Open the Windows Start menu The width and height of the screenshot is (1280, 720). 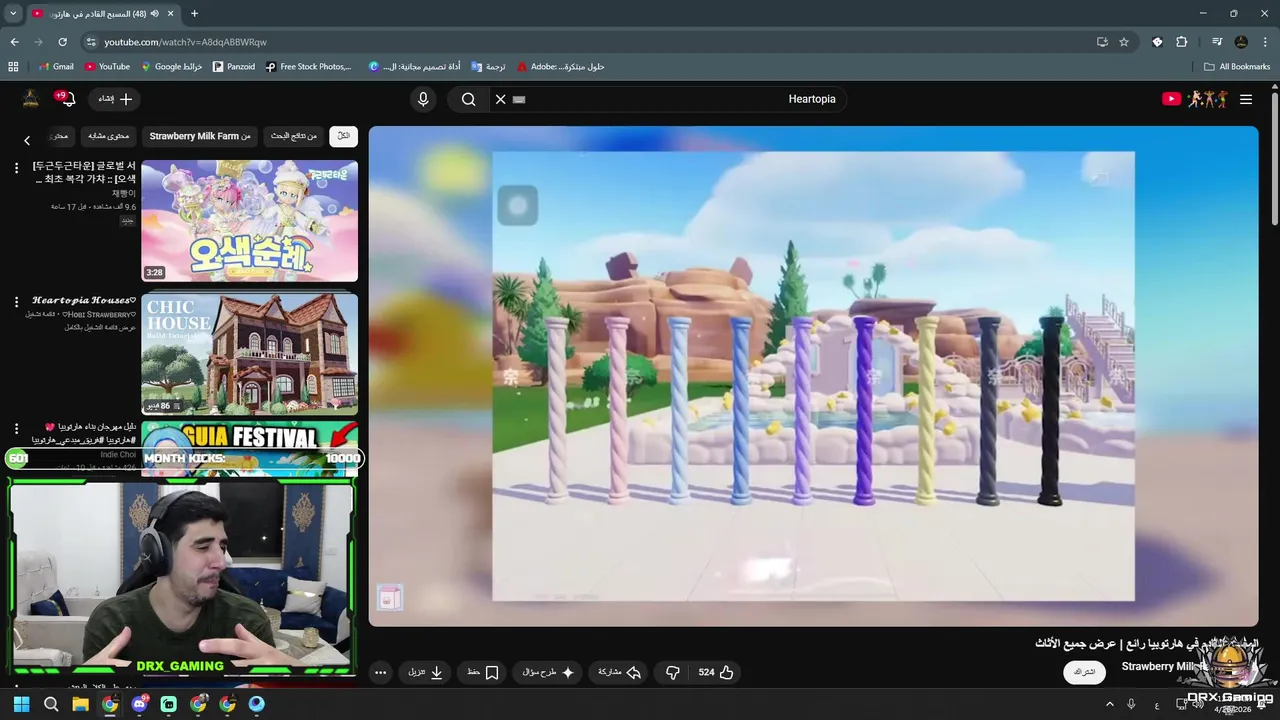(22, 704)
